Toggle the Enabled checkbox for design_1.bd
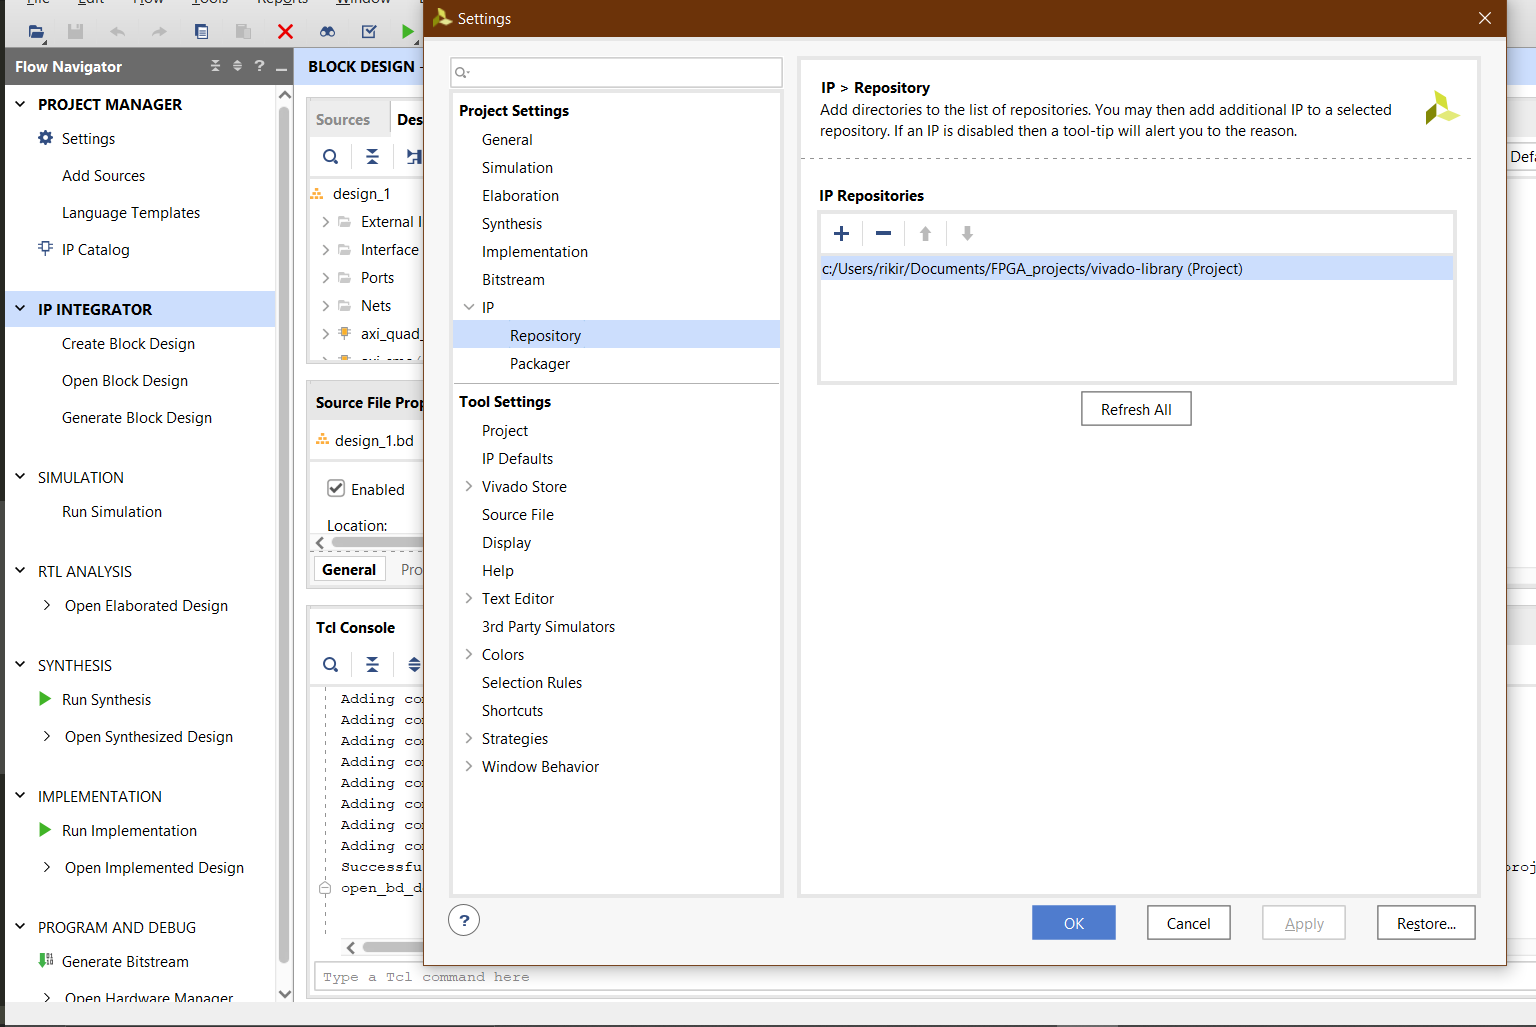 point(336,488)
